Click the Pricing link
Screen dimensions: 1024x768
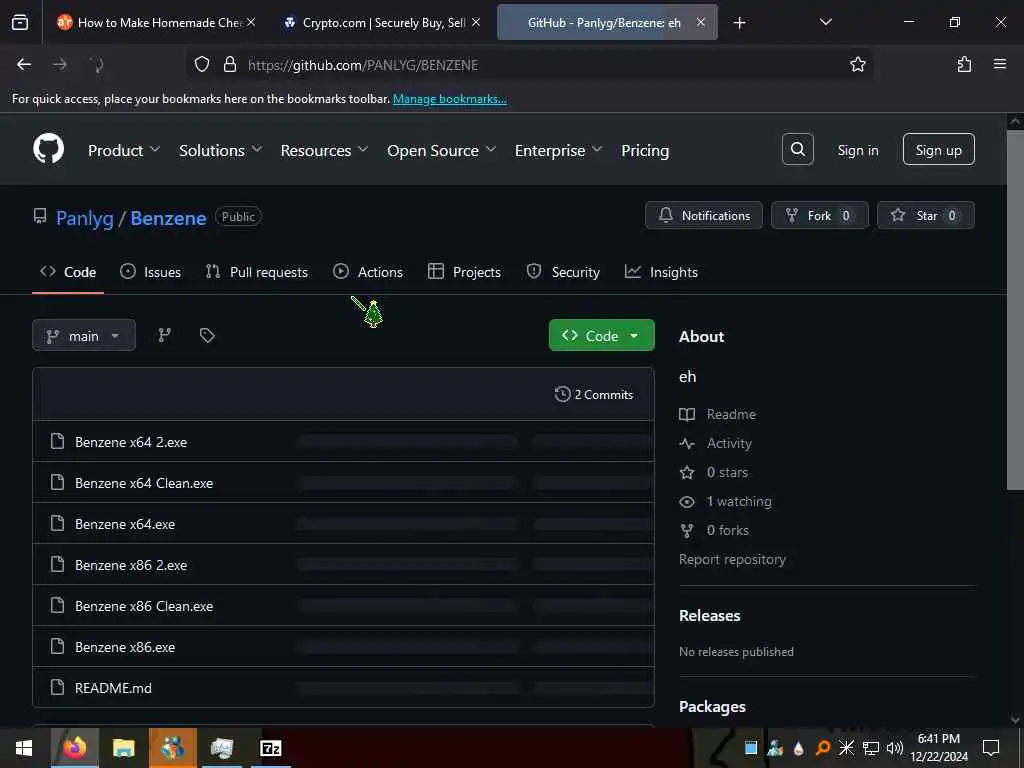coord(645,150)
